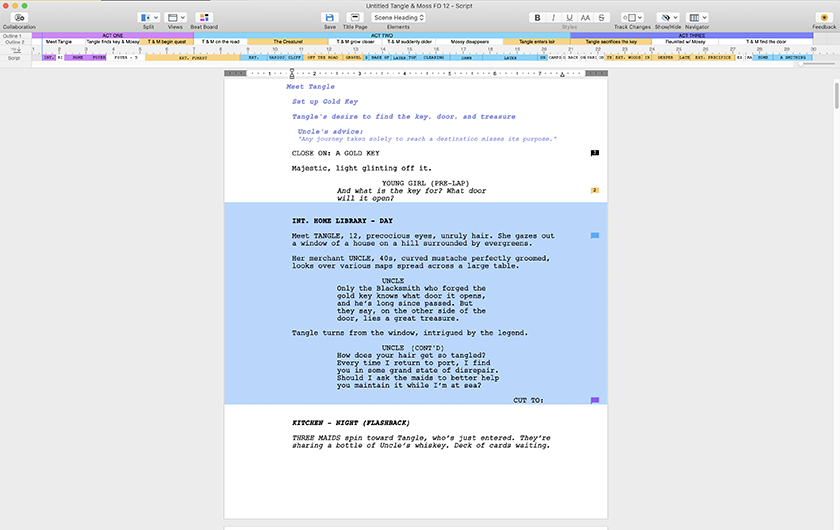Click the purple flag next to CUT TO:

point(595,400)
